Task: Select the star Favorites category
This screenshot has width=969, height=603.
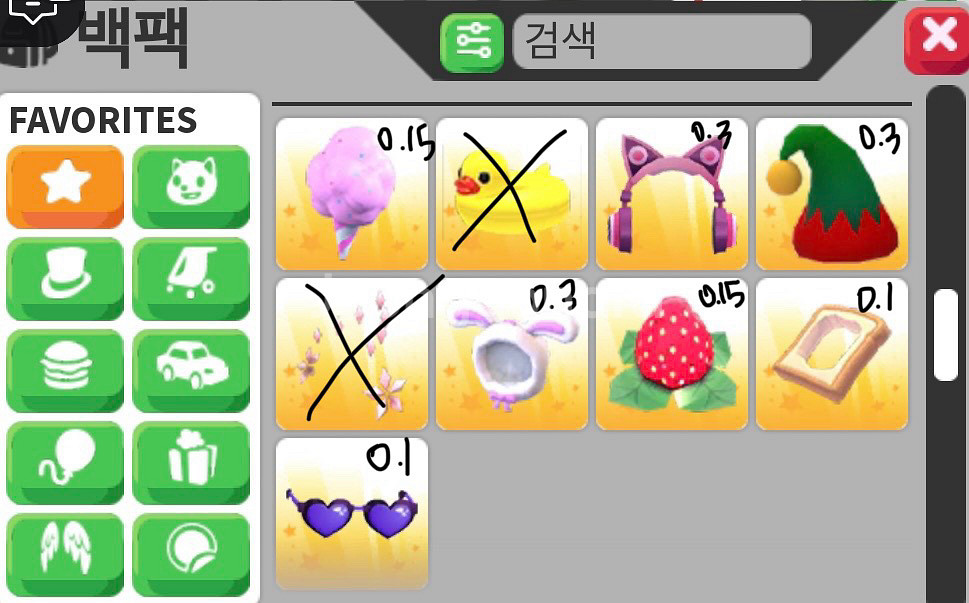Action: 65,187
